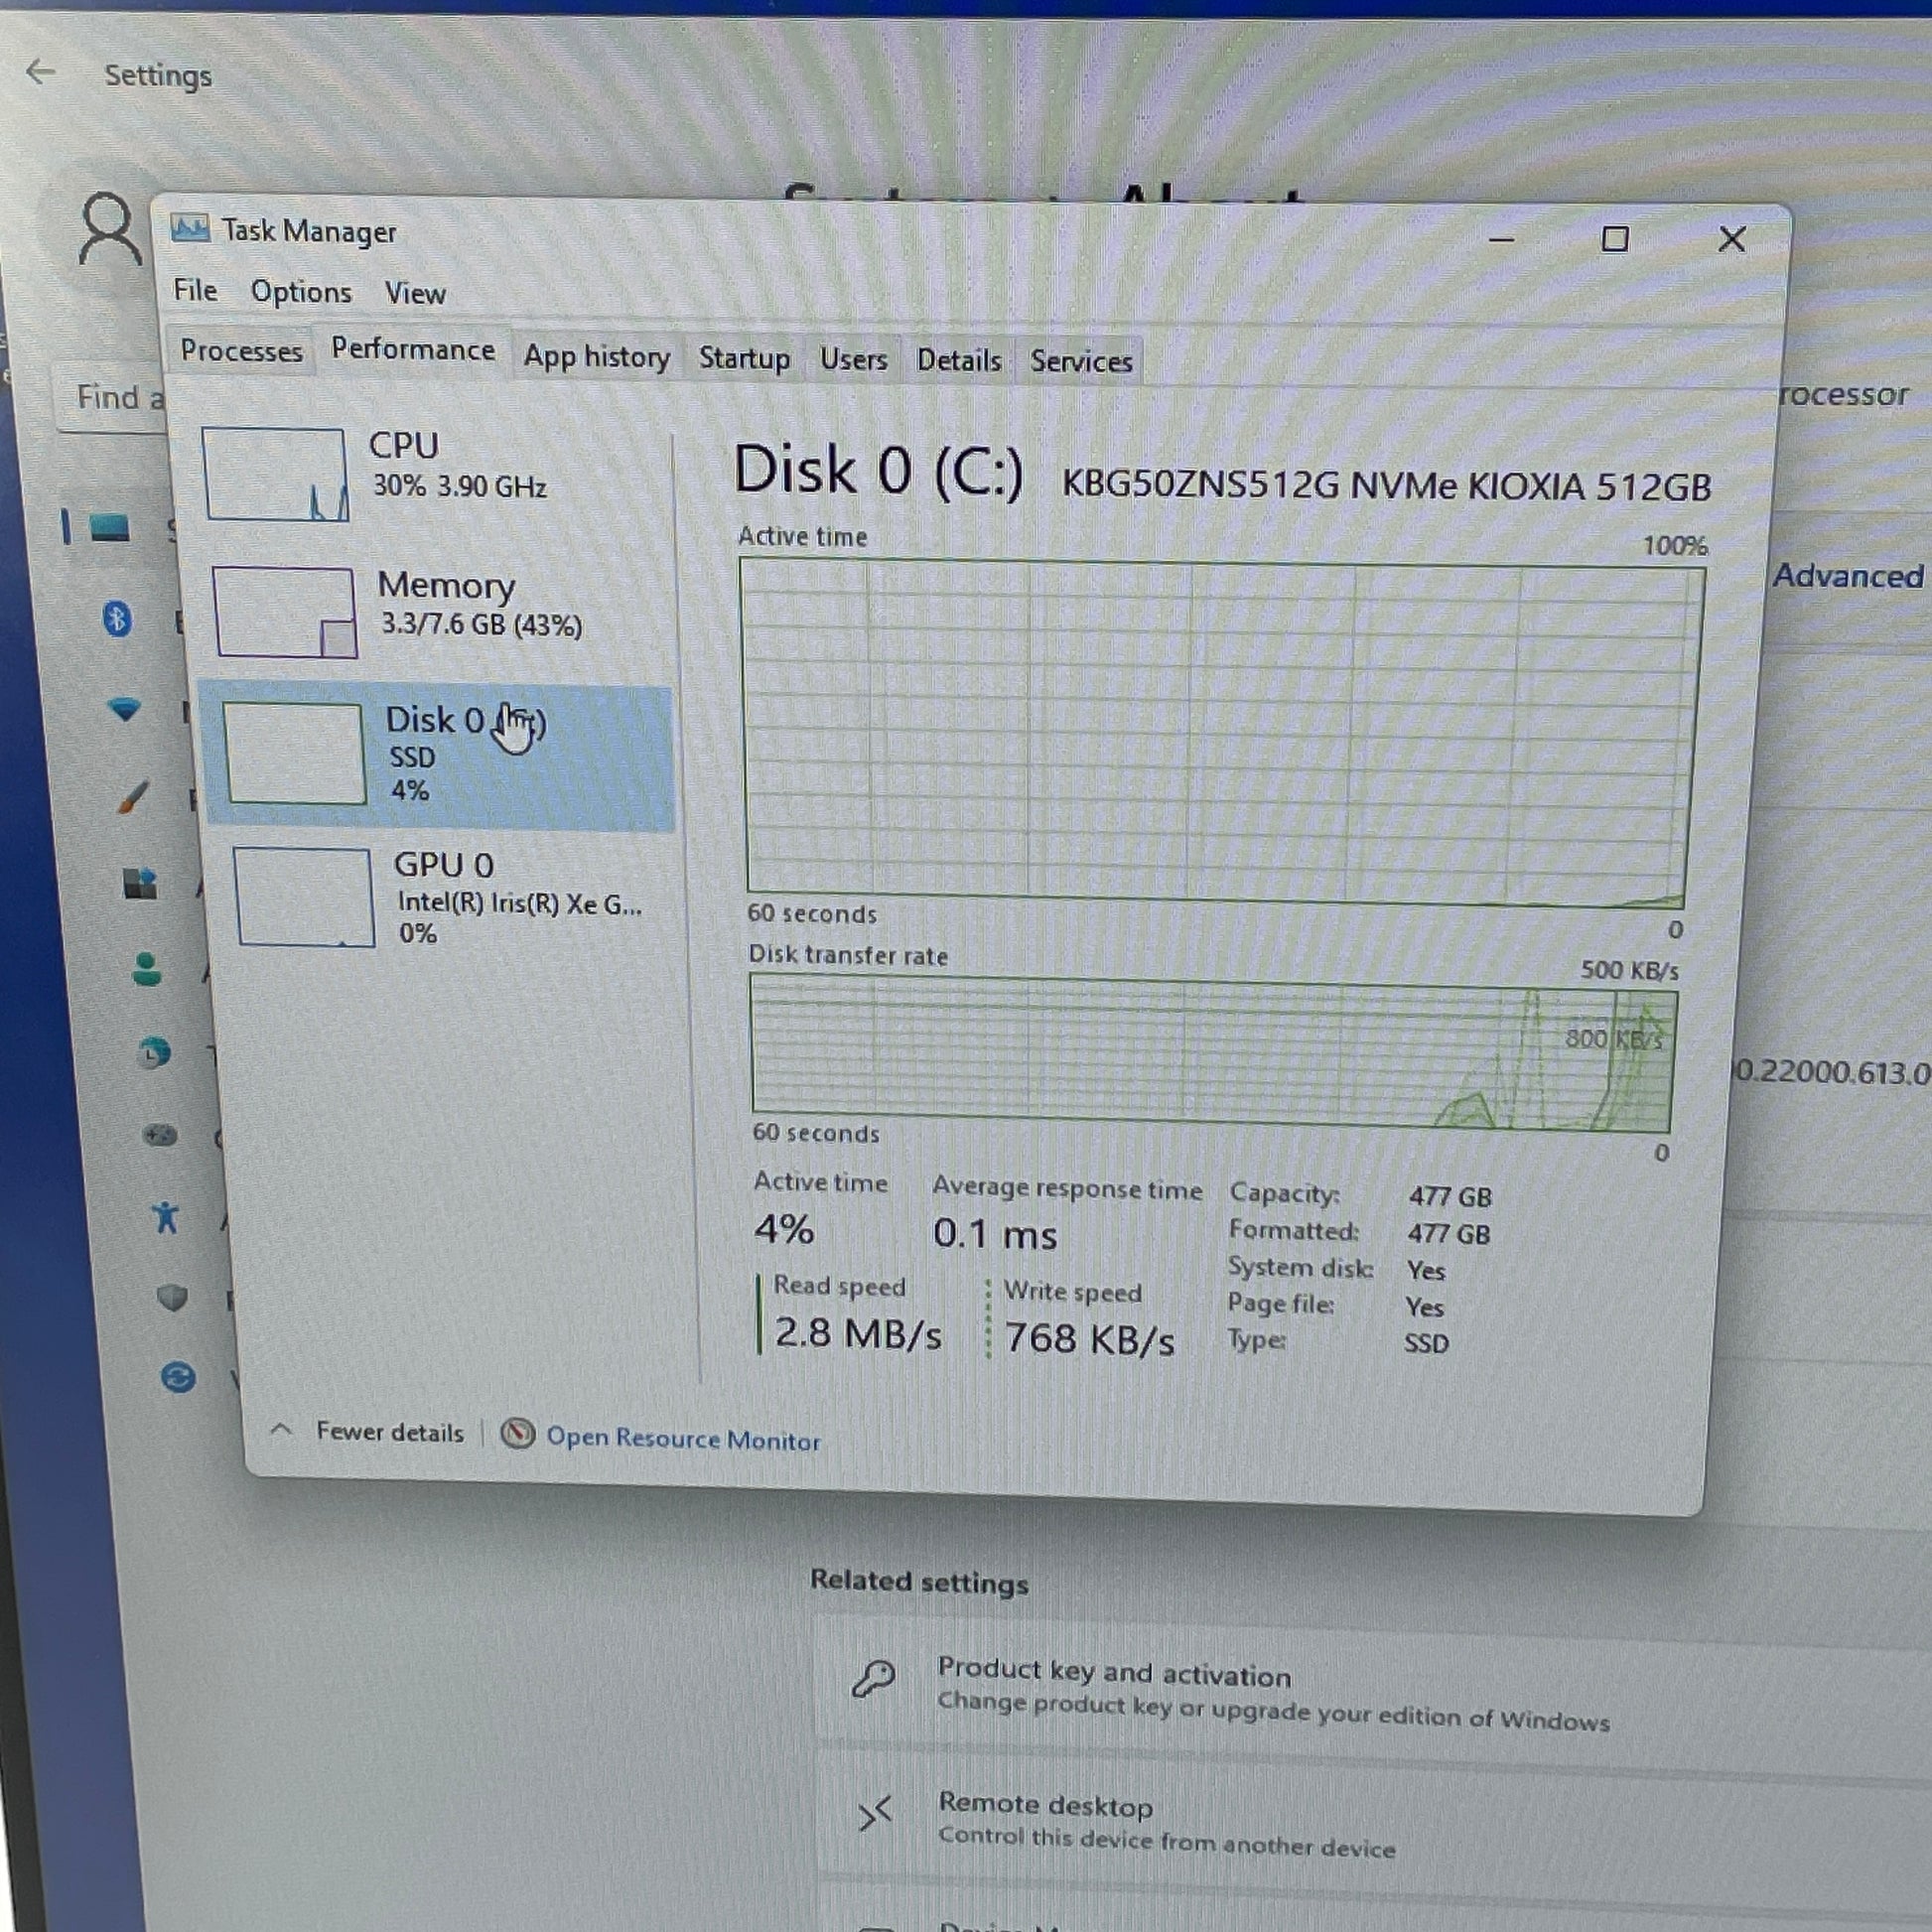1932x1932 pixels.
Task: Click the Resource Monitor icon
Action: (517, 1434)
